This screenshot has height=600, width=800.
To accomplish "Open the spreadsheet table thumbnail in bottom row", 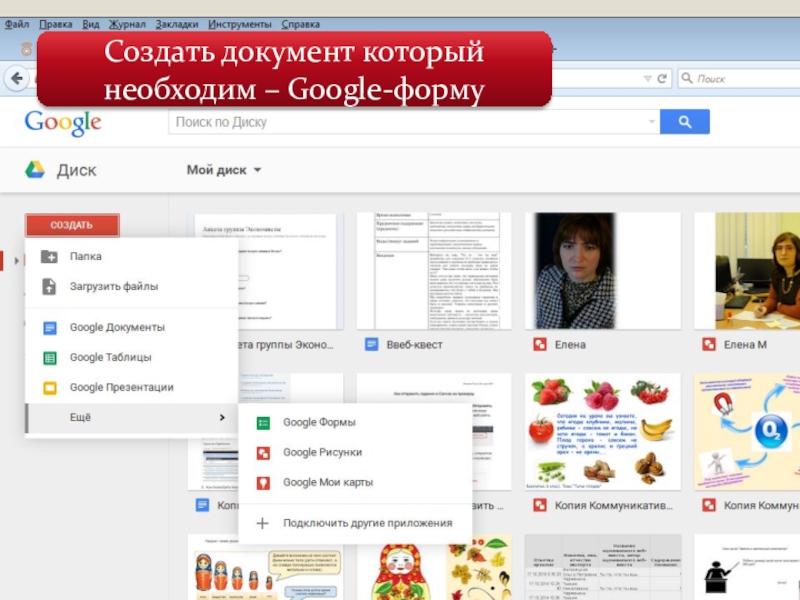I will pyautogui.click(x=603, y=567).
